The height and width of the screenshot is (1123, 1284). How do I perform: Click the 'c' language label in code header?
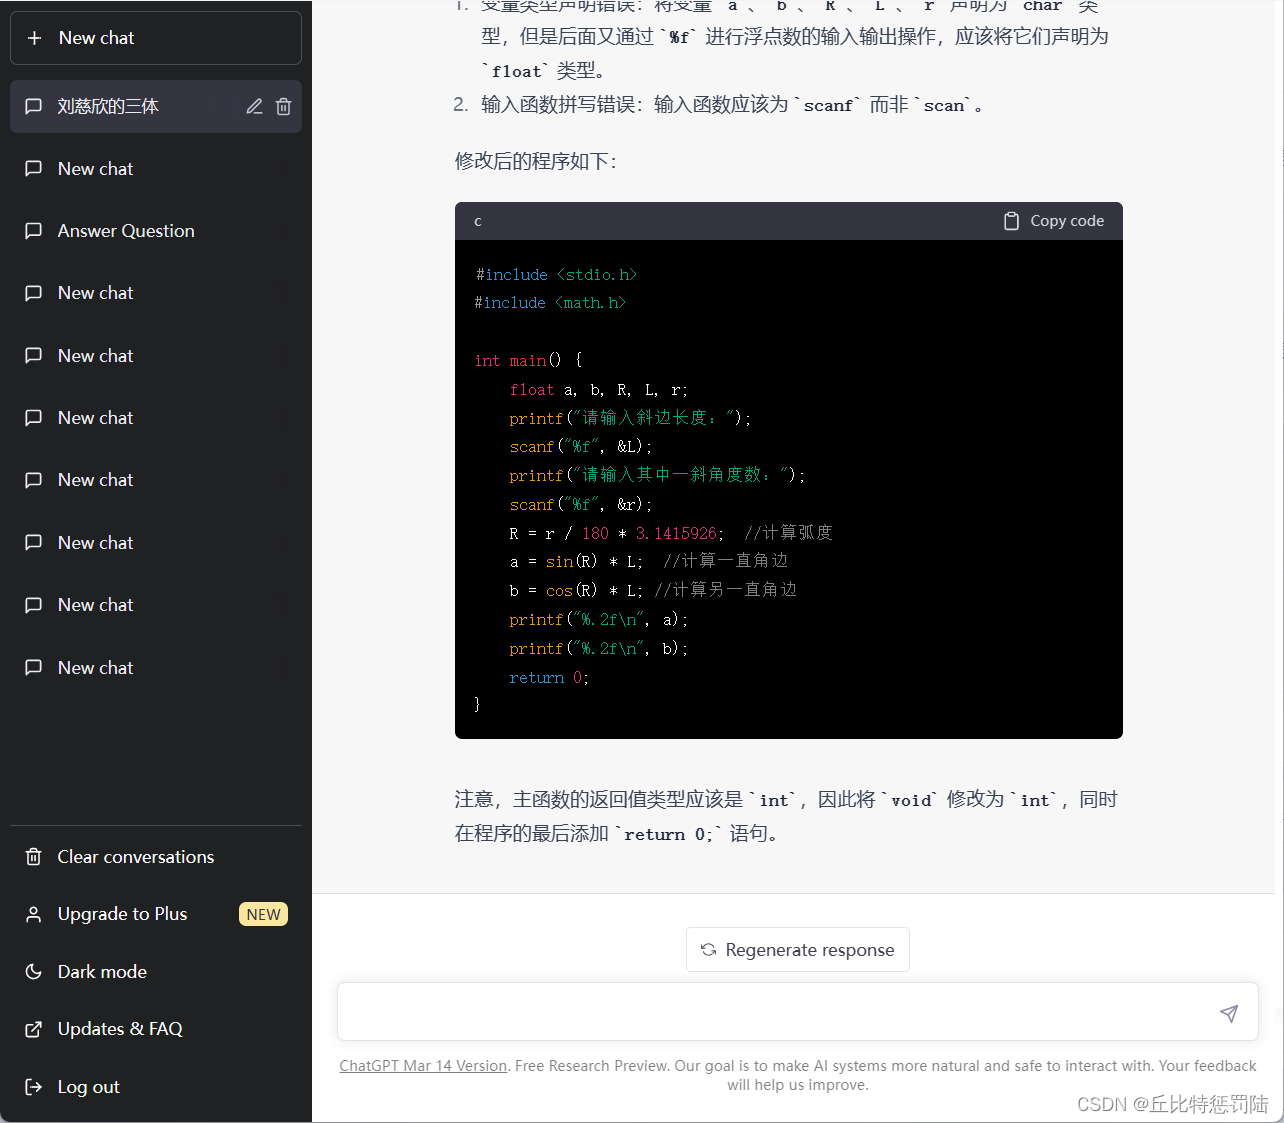478,221
